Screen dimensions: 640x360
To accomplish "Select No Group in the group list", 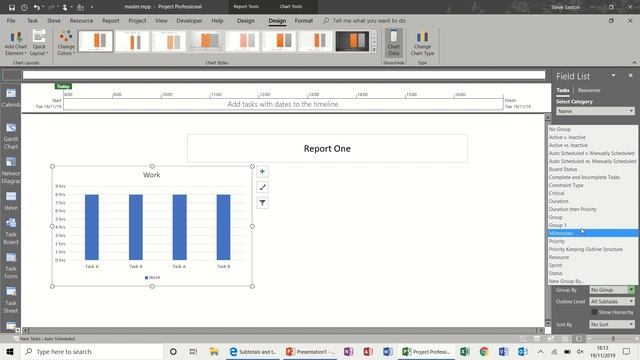I will (593, 129).
